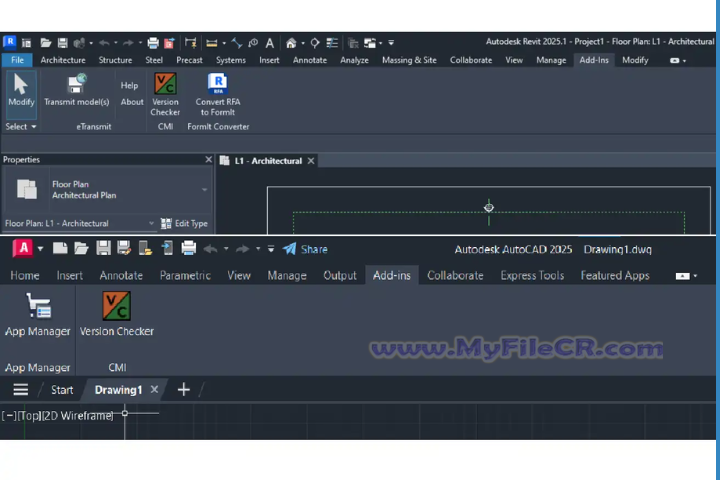
Task: Expand AutoCAD Customize Quick Access Toolbar arrow
Action: pos(271,249)
